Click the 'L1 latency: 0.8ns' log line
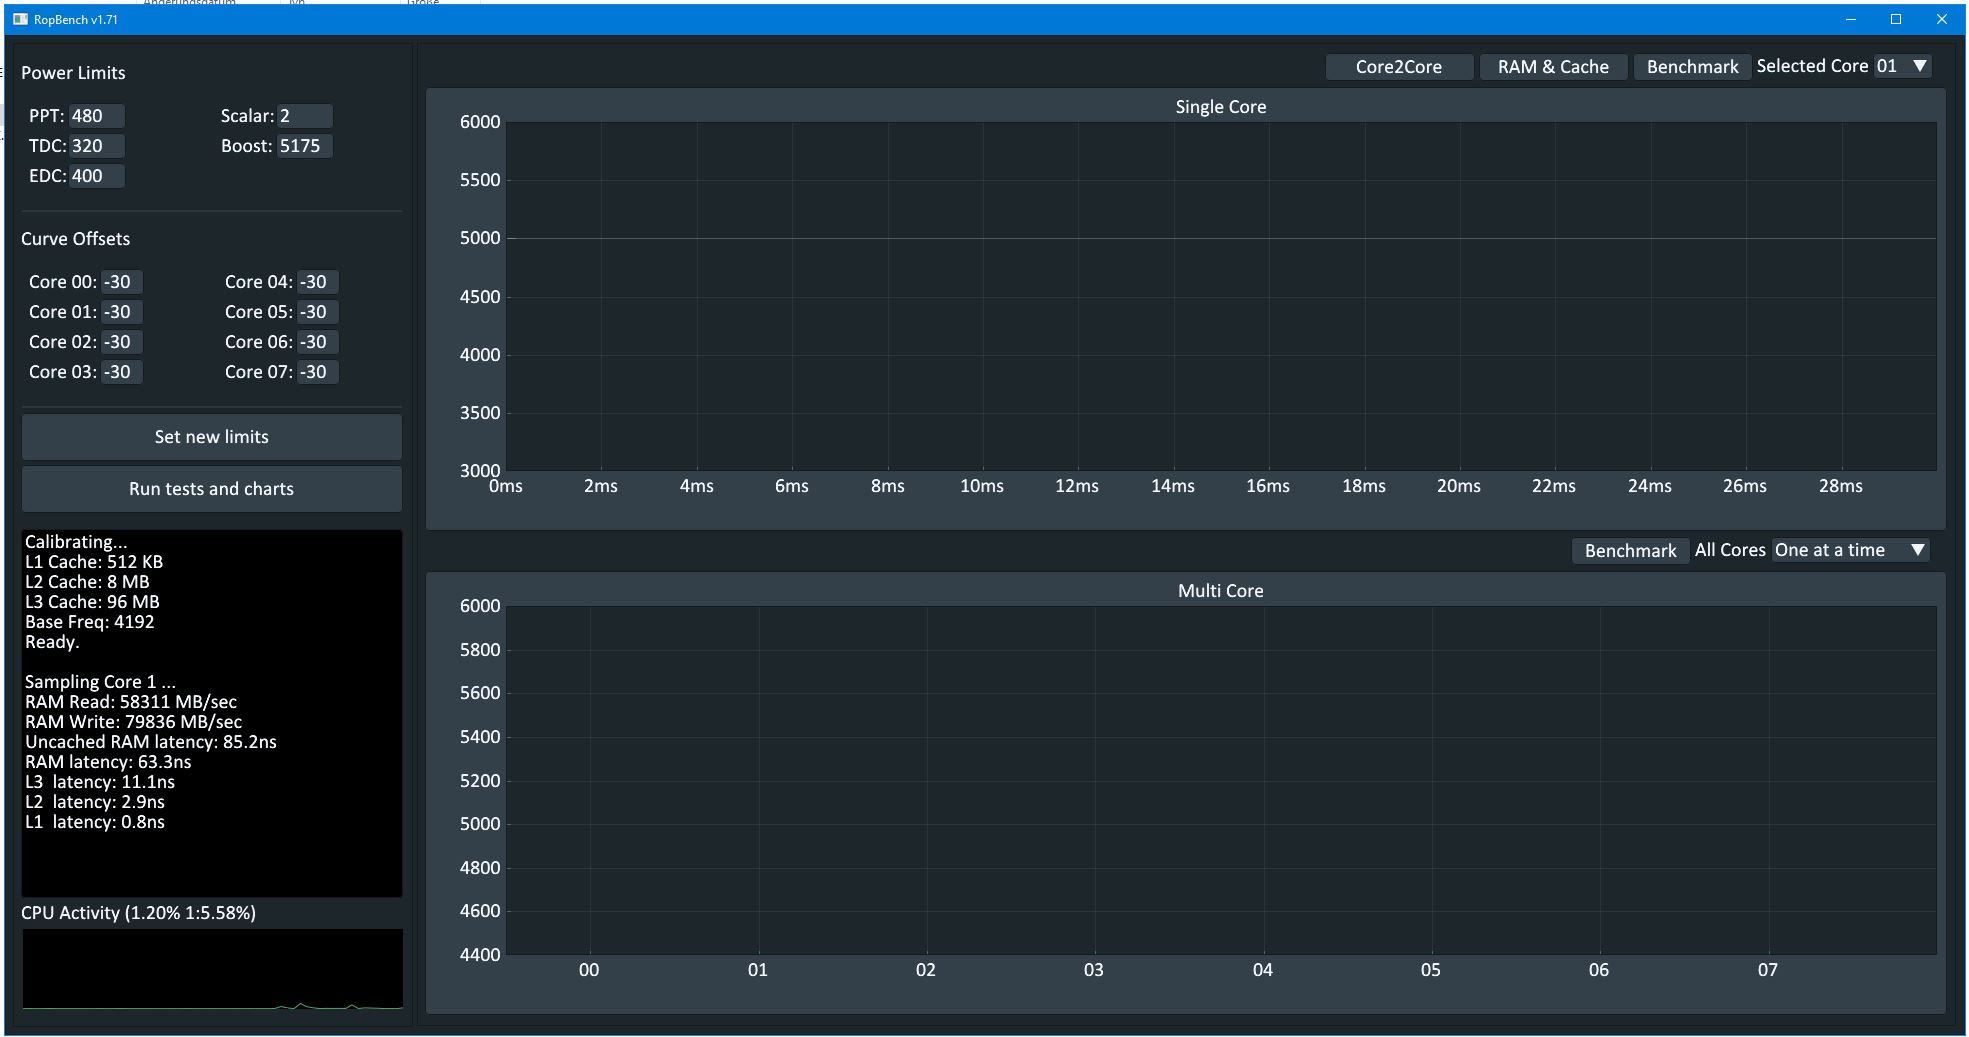Viewport: 1969px width, 1037px height. point(95,822)
